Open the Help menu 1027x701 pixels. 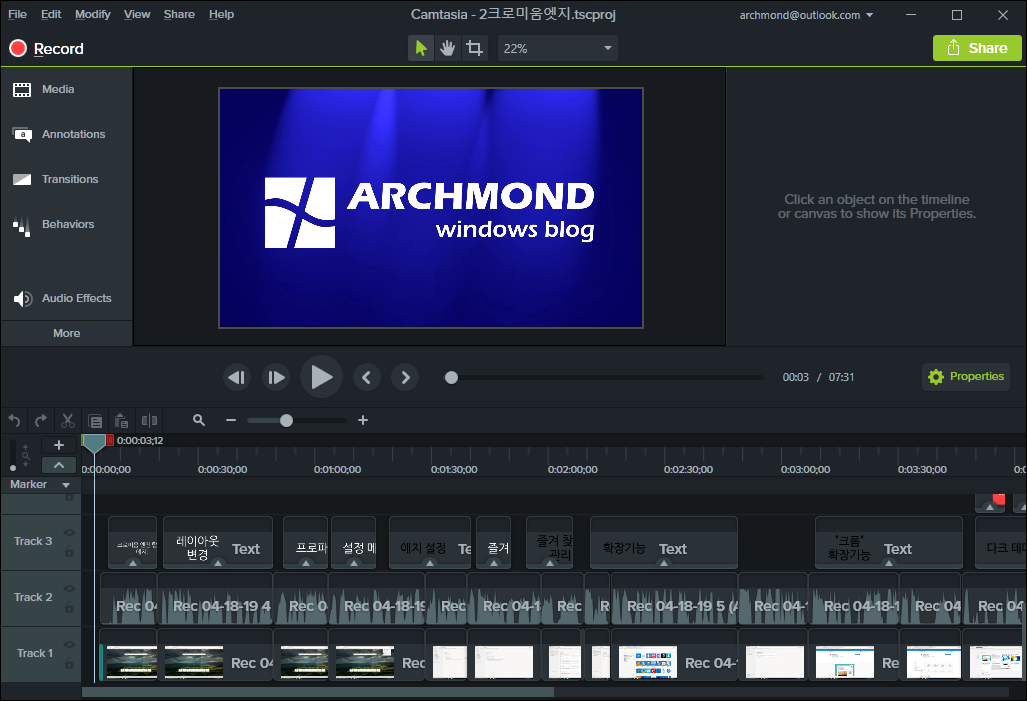pyautogui.click(x=221, y=14)
